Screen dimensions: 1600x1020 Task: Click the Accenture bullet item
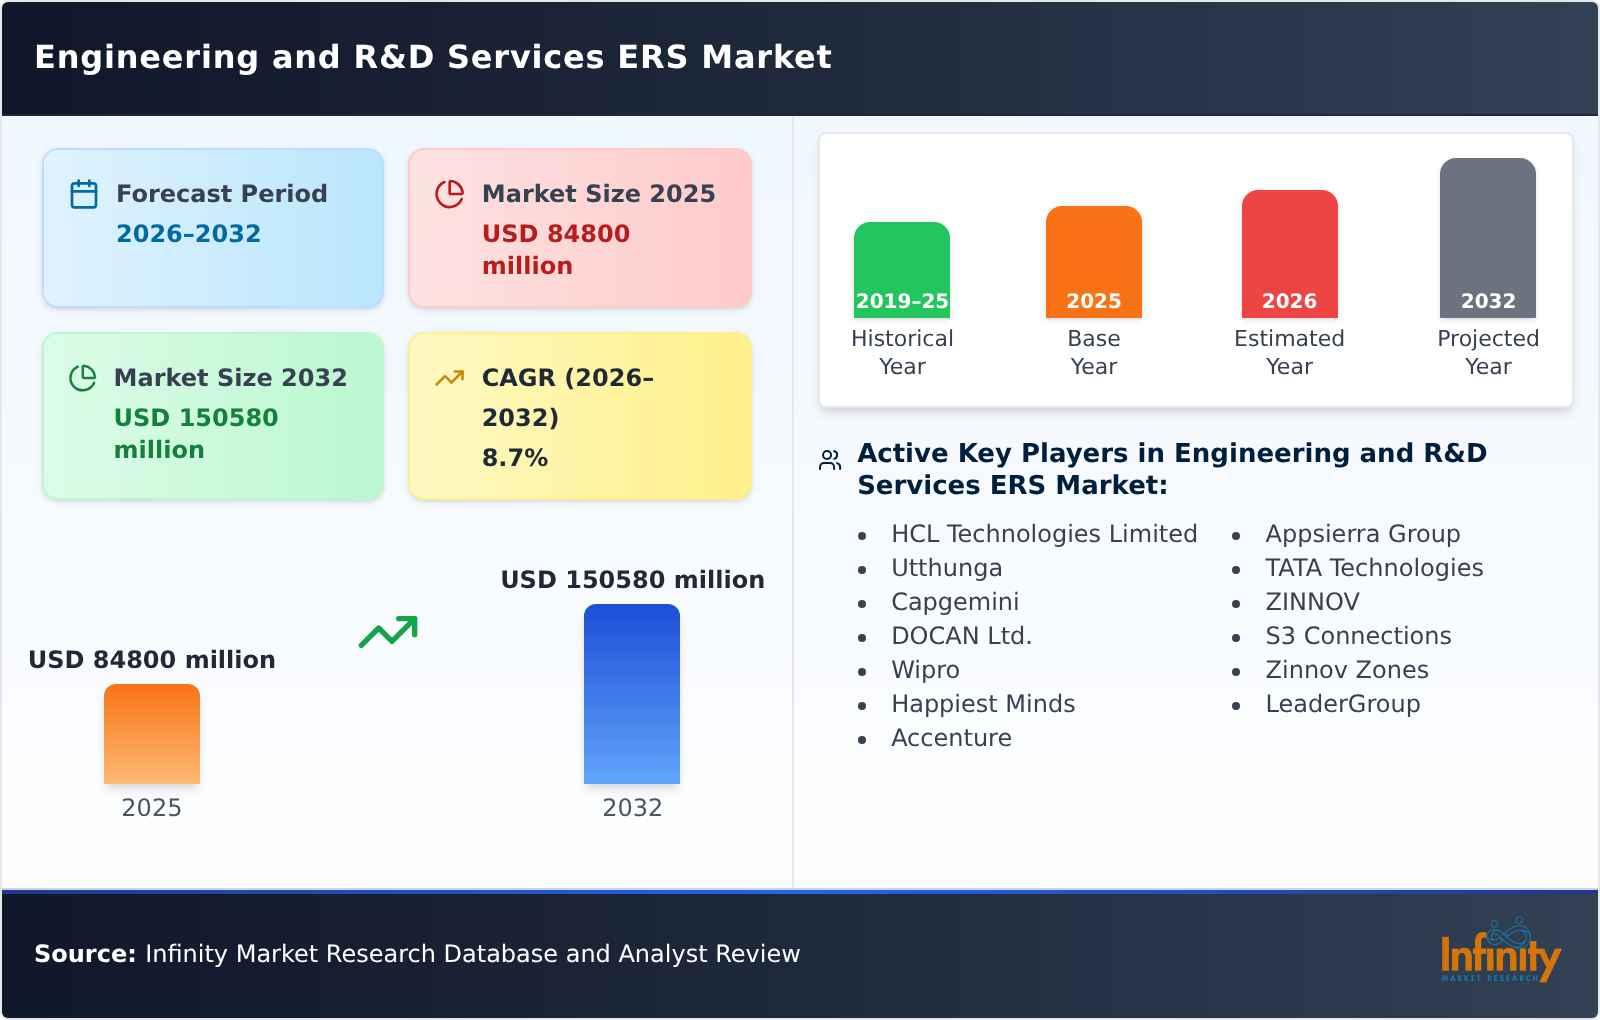(x=952, y=737)
